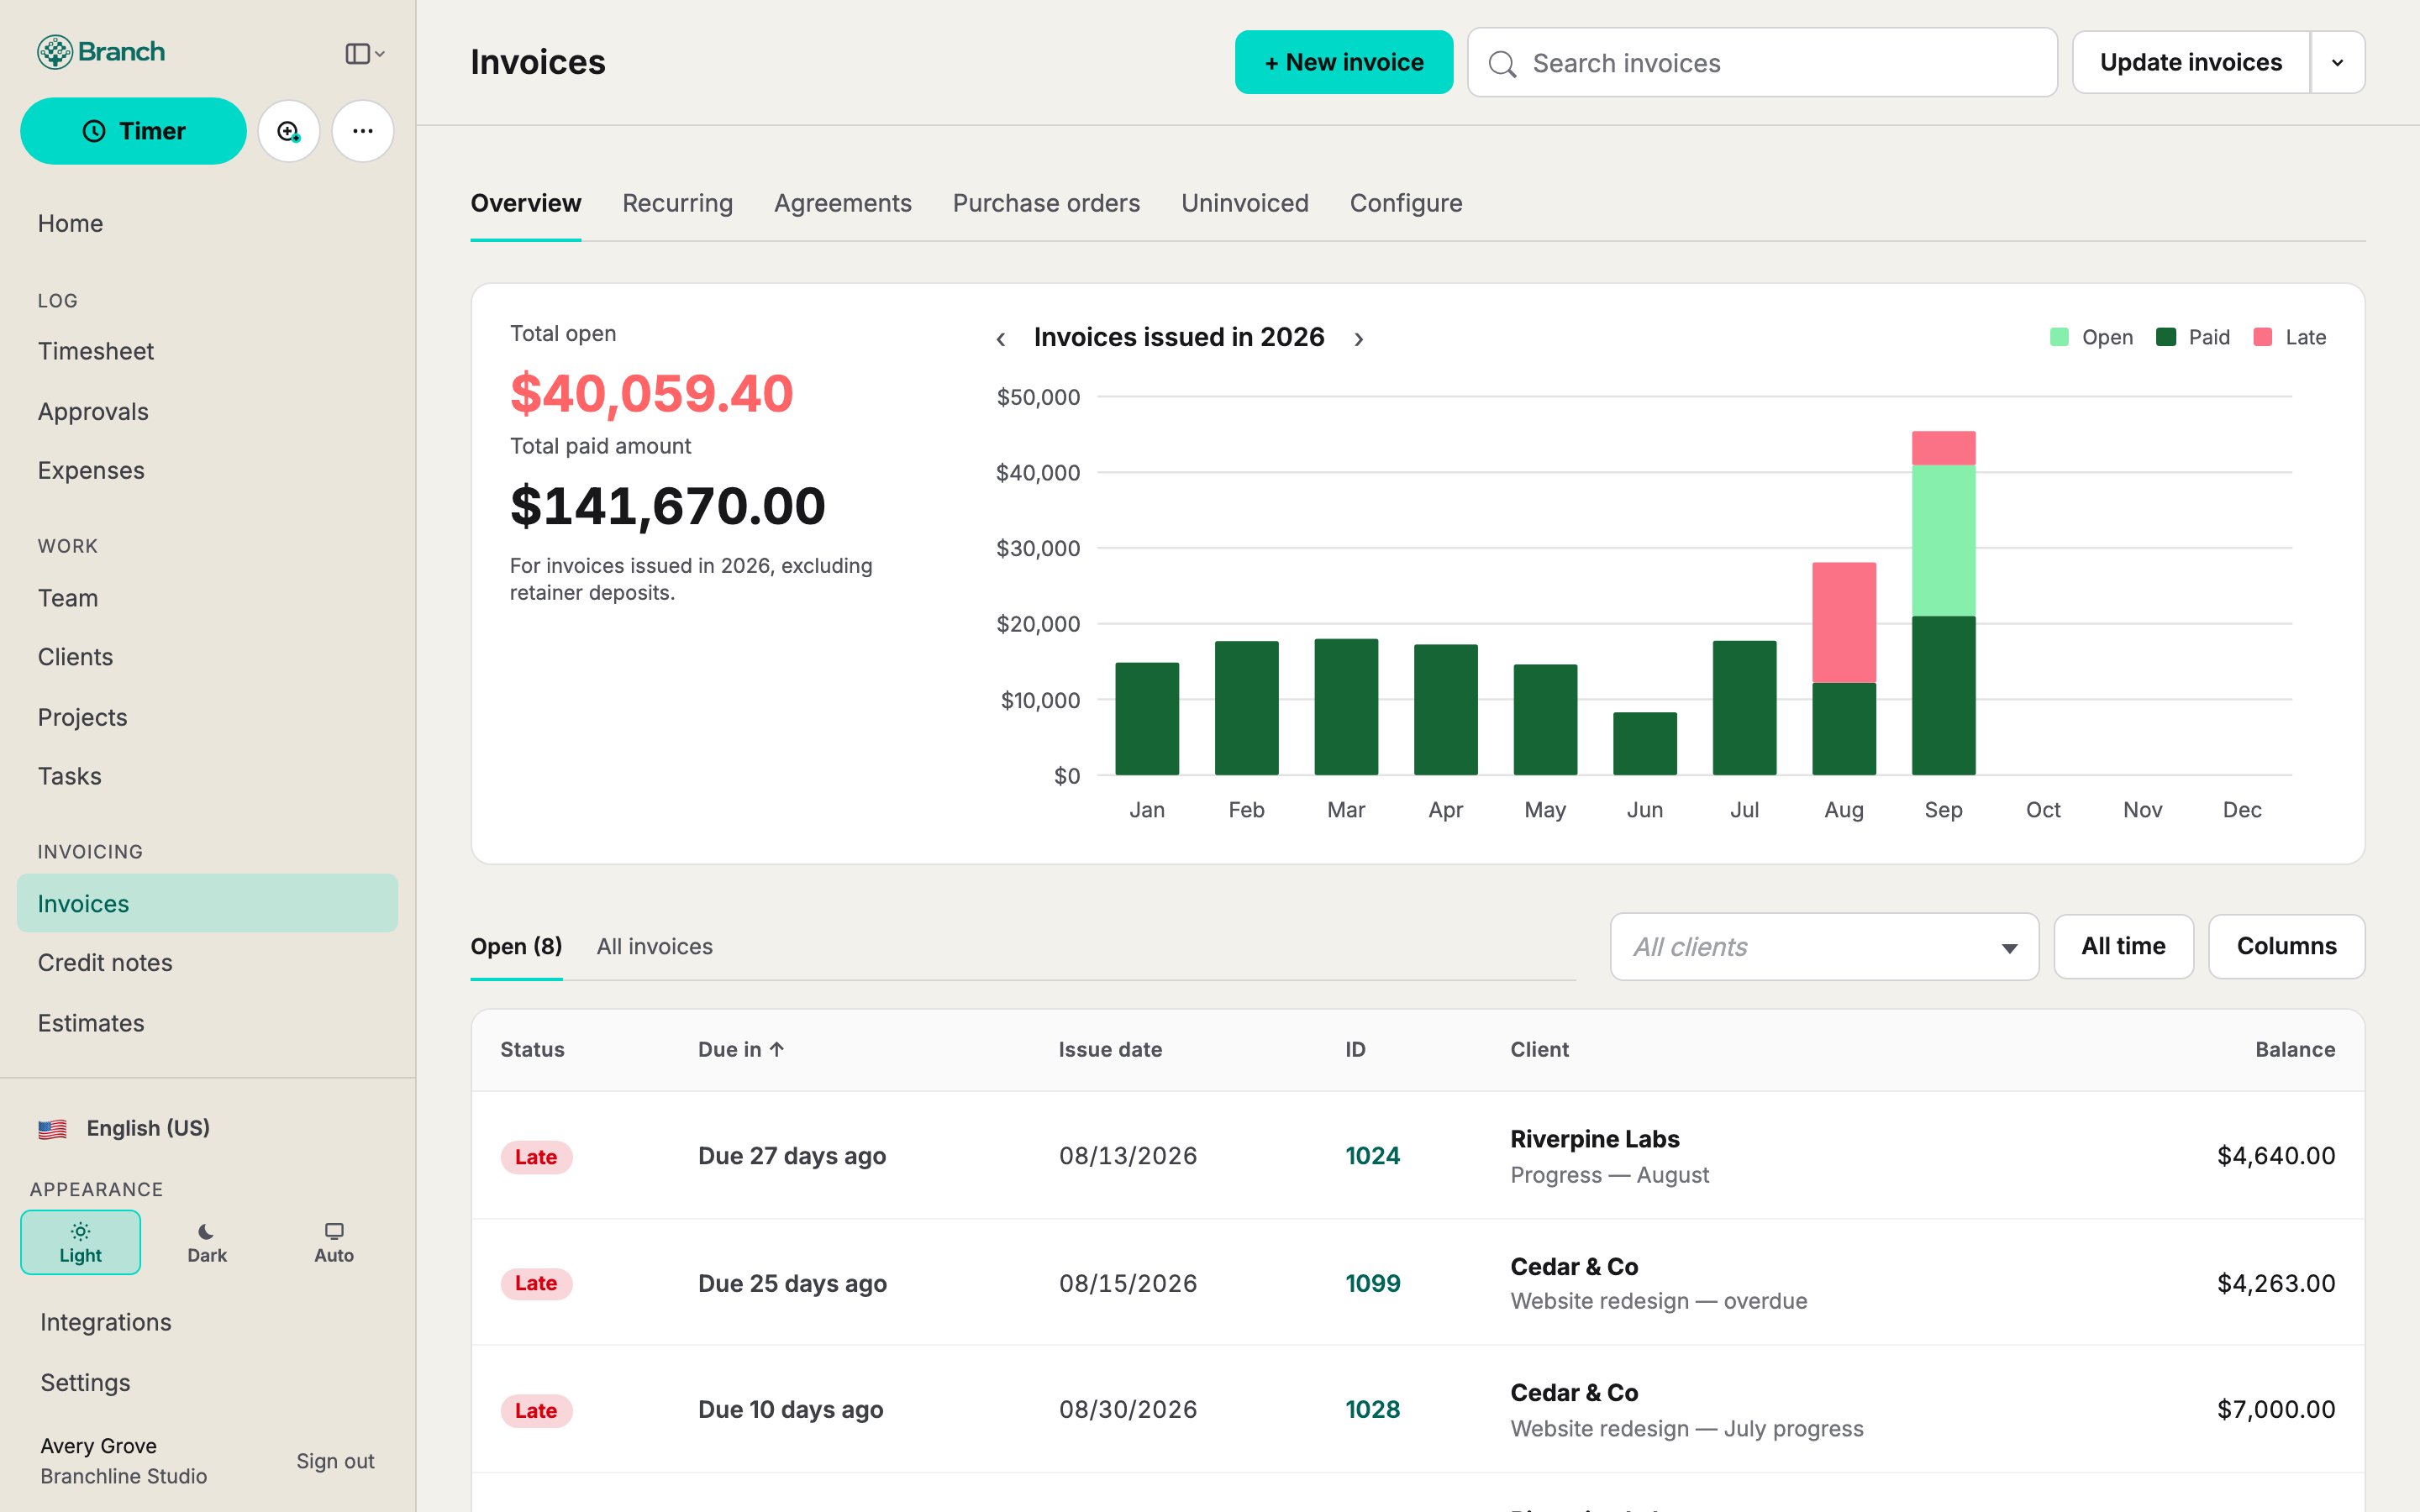The width and height of the screenshot is (2420, 1512).
Task: Click the US flag language icon
Action: (53, 1129)
